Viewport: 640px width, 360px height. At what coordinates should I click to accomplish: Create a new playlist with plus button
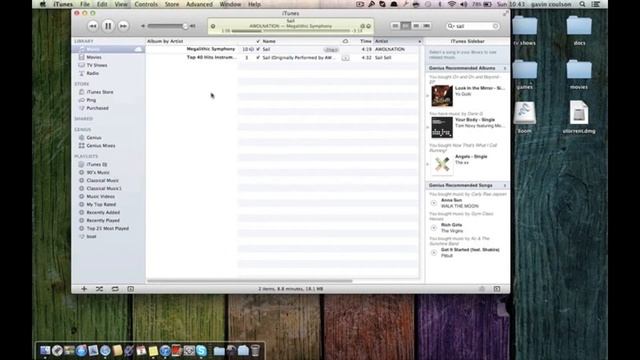click(x=84, y=289)
